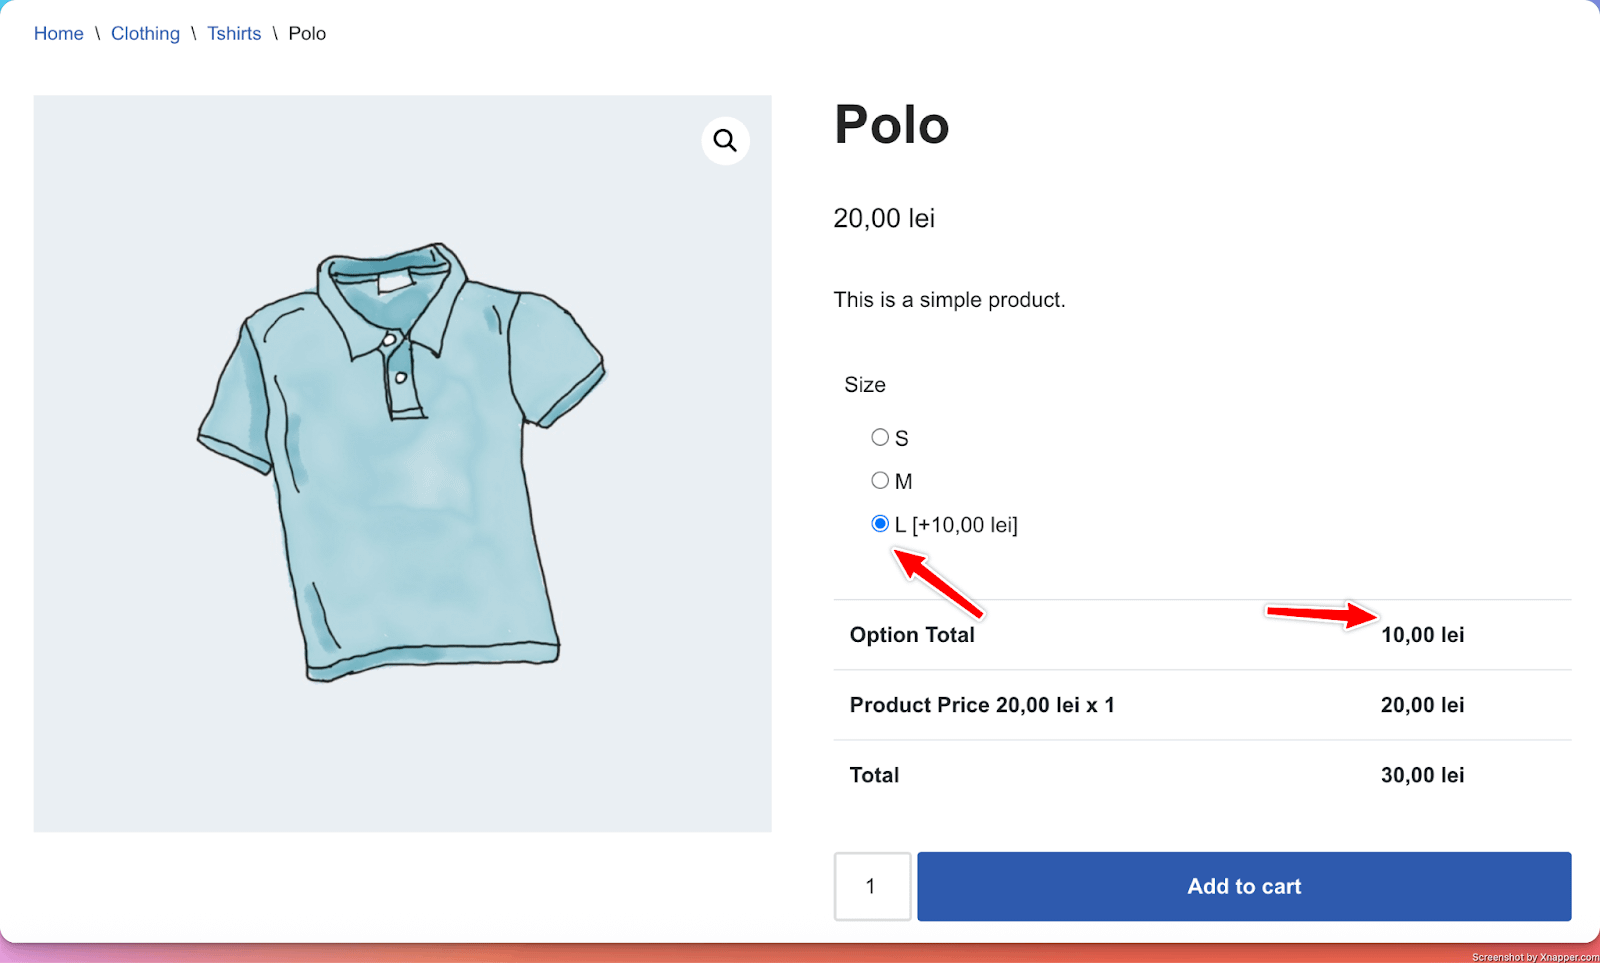This screenshot has height=963, width=1600.
Task: Choose the M size radio button
Action: click(x=880, y=481)
